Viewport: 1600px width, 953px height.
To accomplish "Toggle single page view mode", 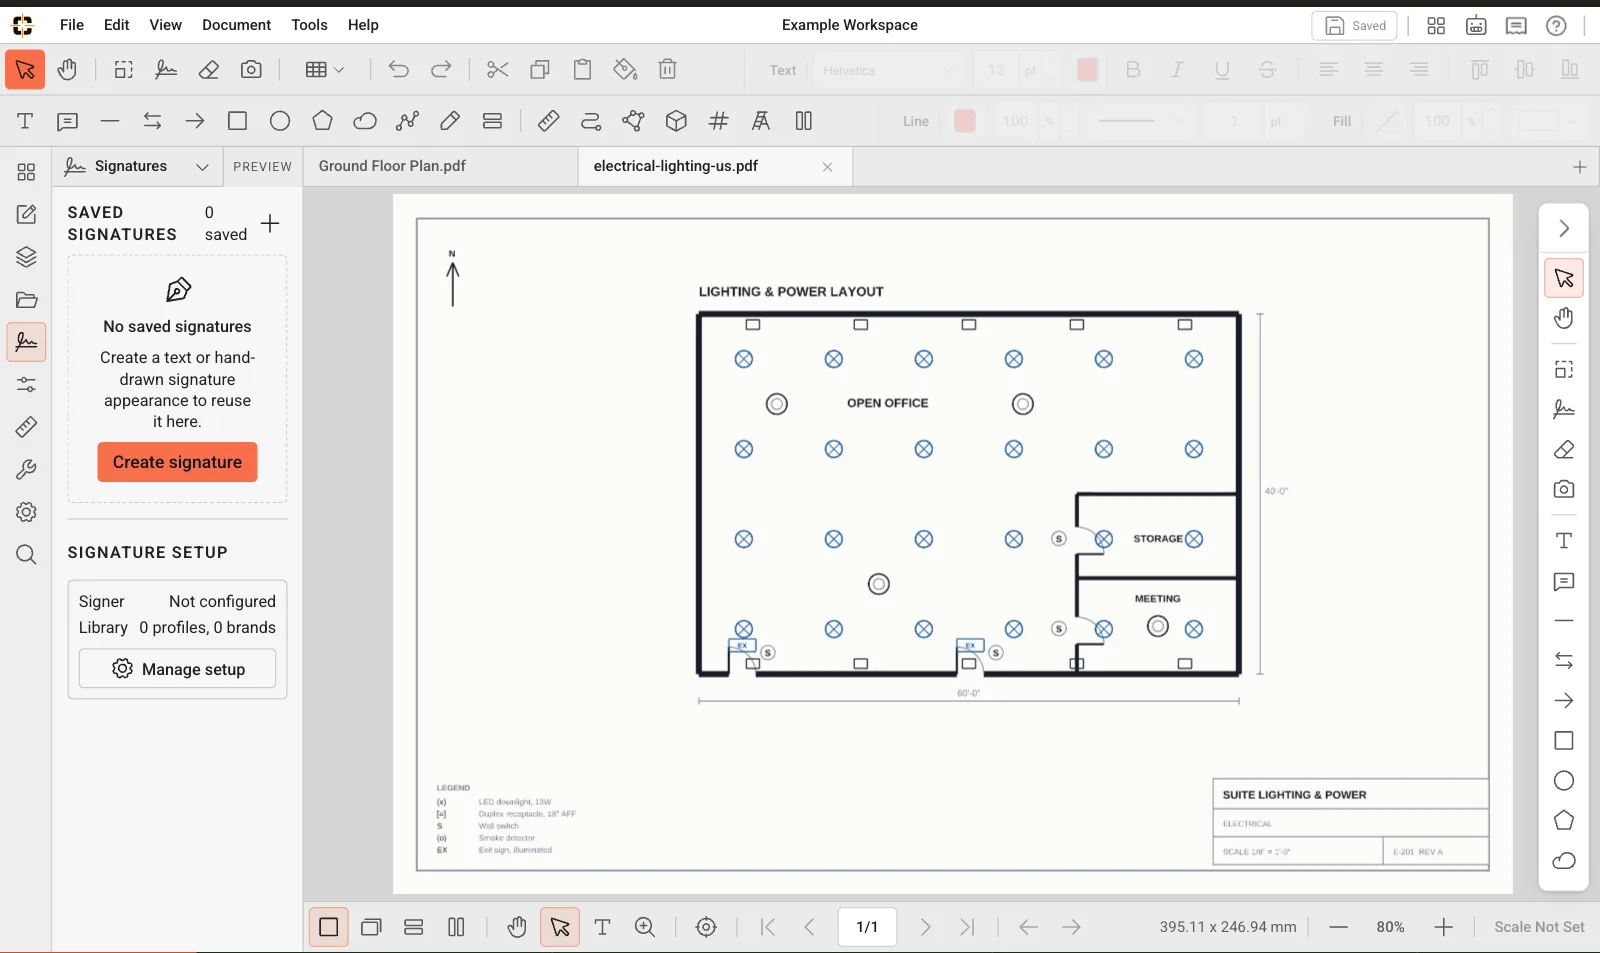I will click(x=328, y=927).
